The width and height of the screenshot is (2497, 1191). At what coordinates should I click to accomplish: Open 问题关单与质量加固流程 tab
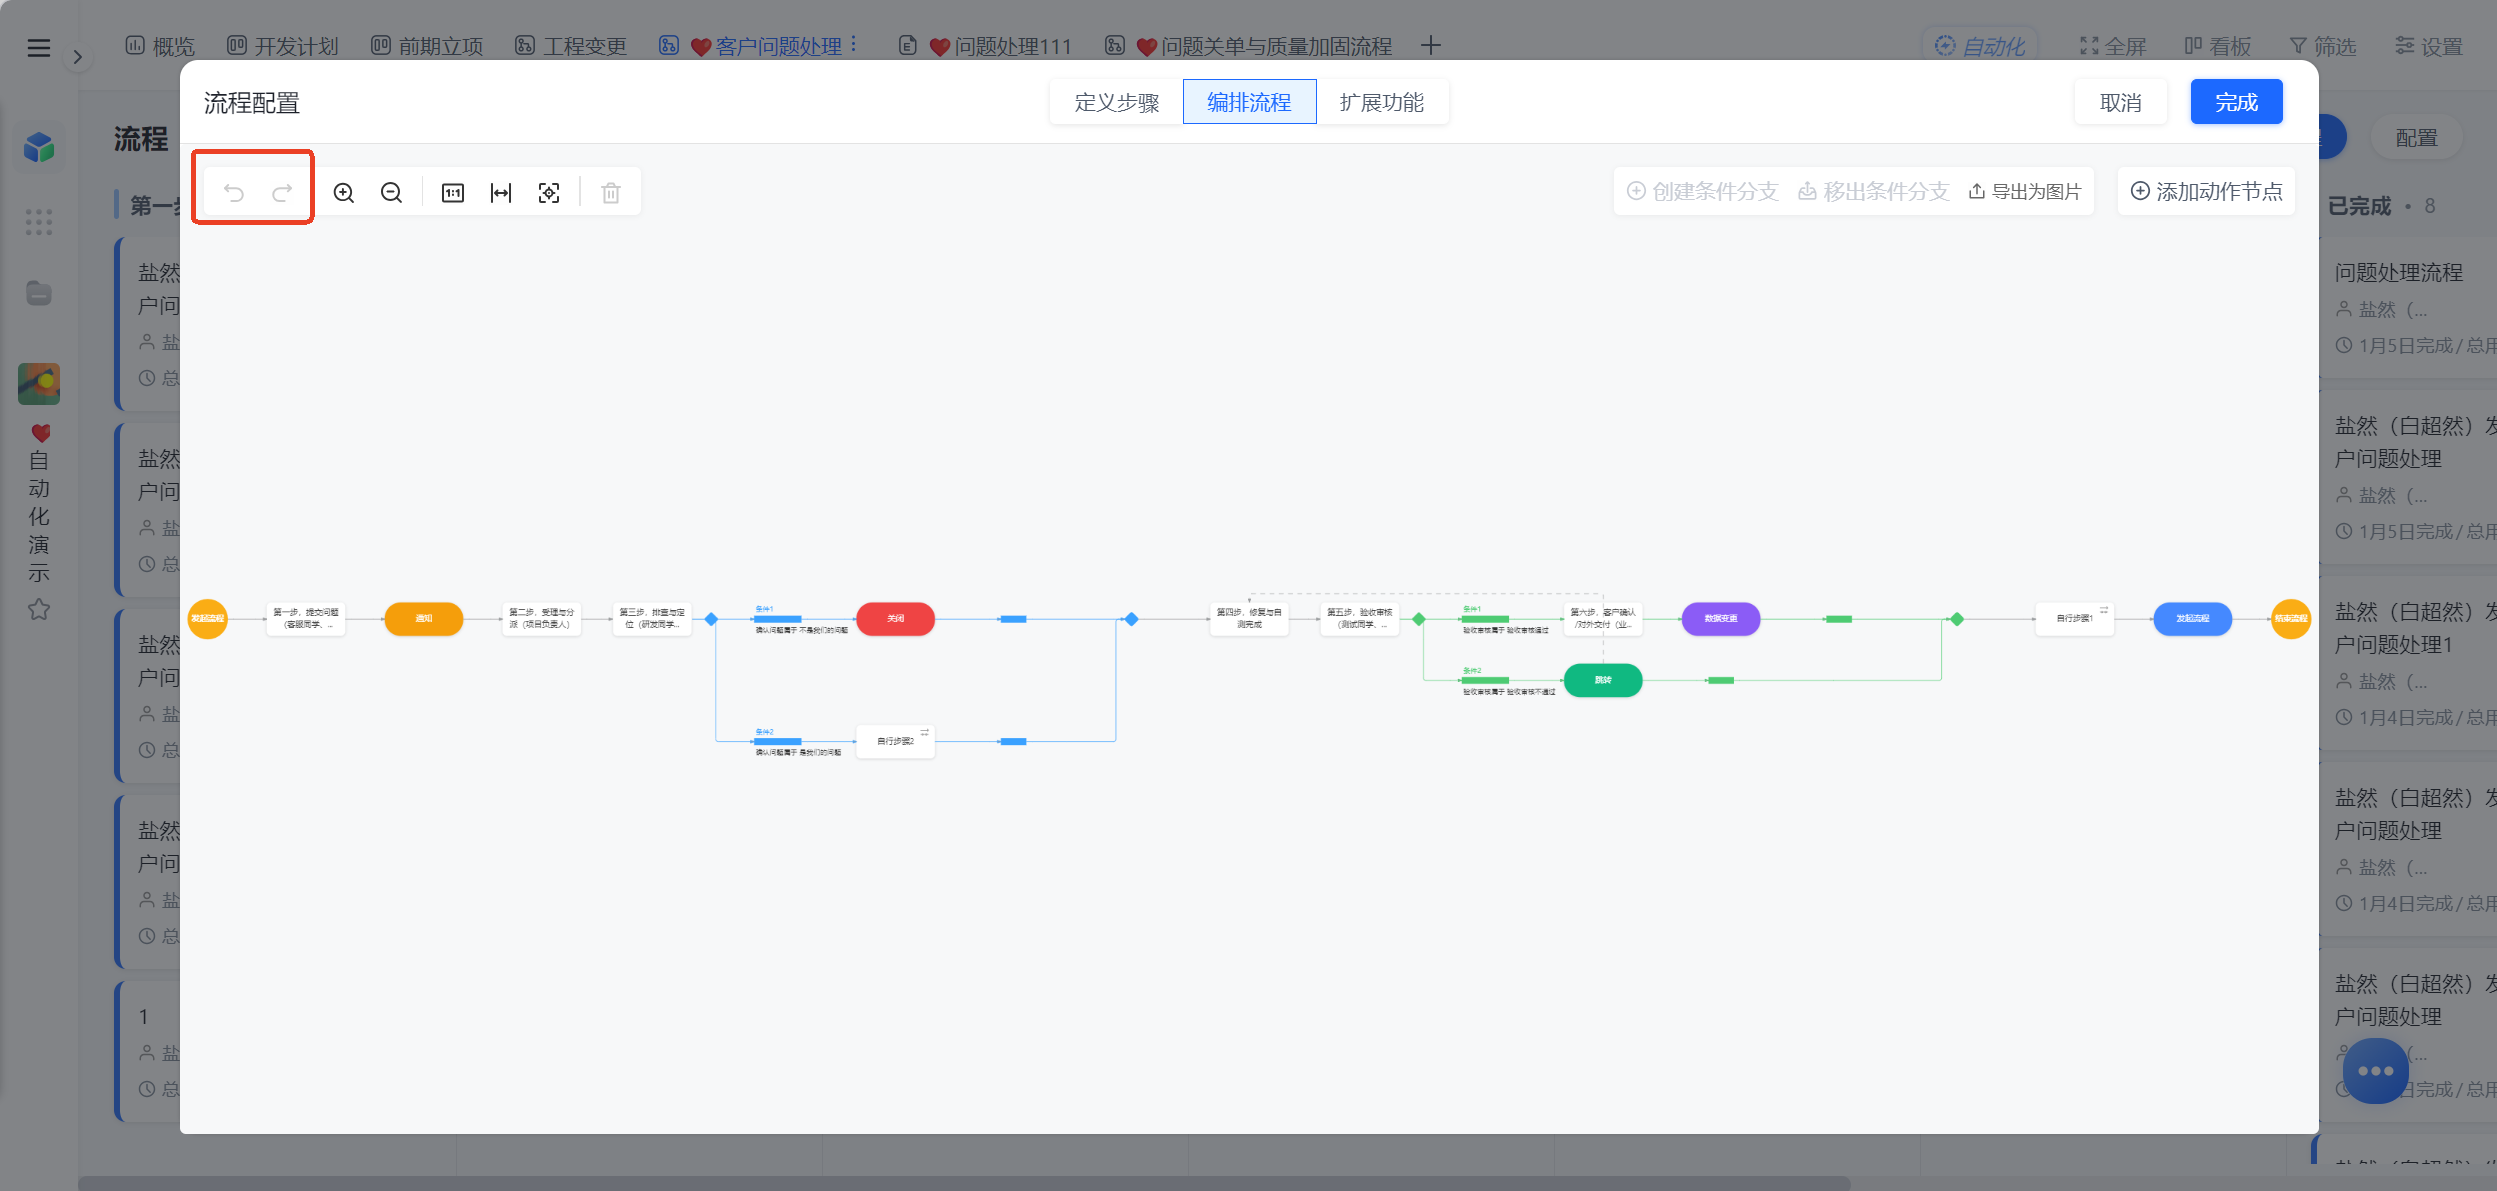pyautogui.click(x=1249, y=46)
